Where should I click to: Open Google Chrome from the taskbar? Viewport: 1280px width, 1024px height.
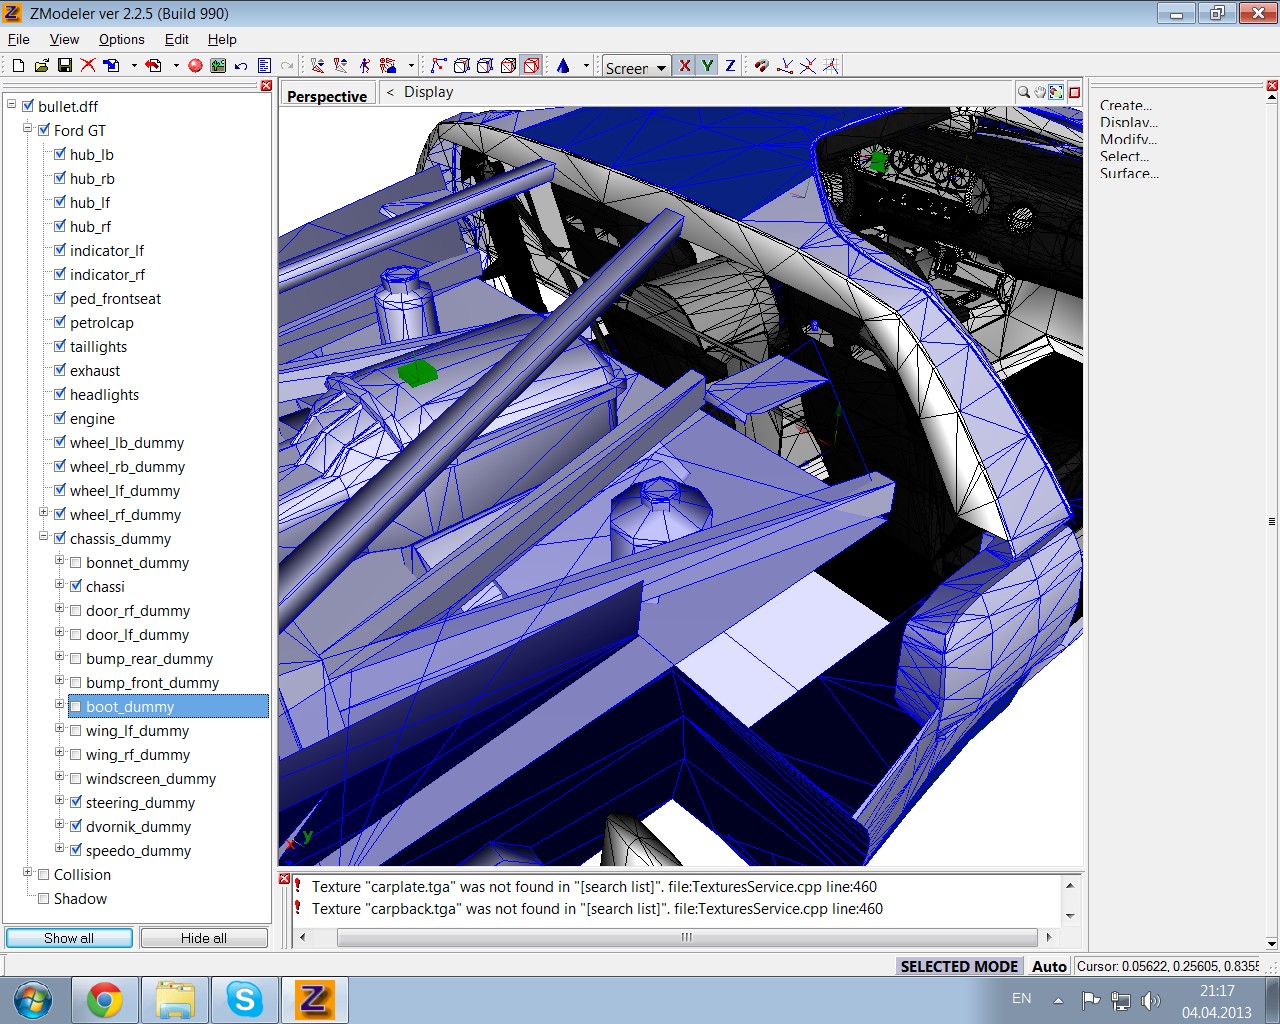pyautogui.click(x=105, y=999)
